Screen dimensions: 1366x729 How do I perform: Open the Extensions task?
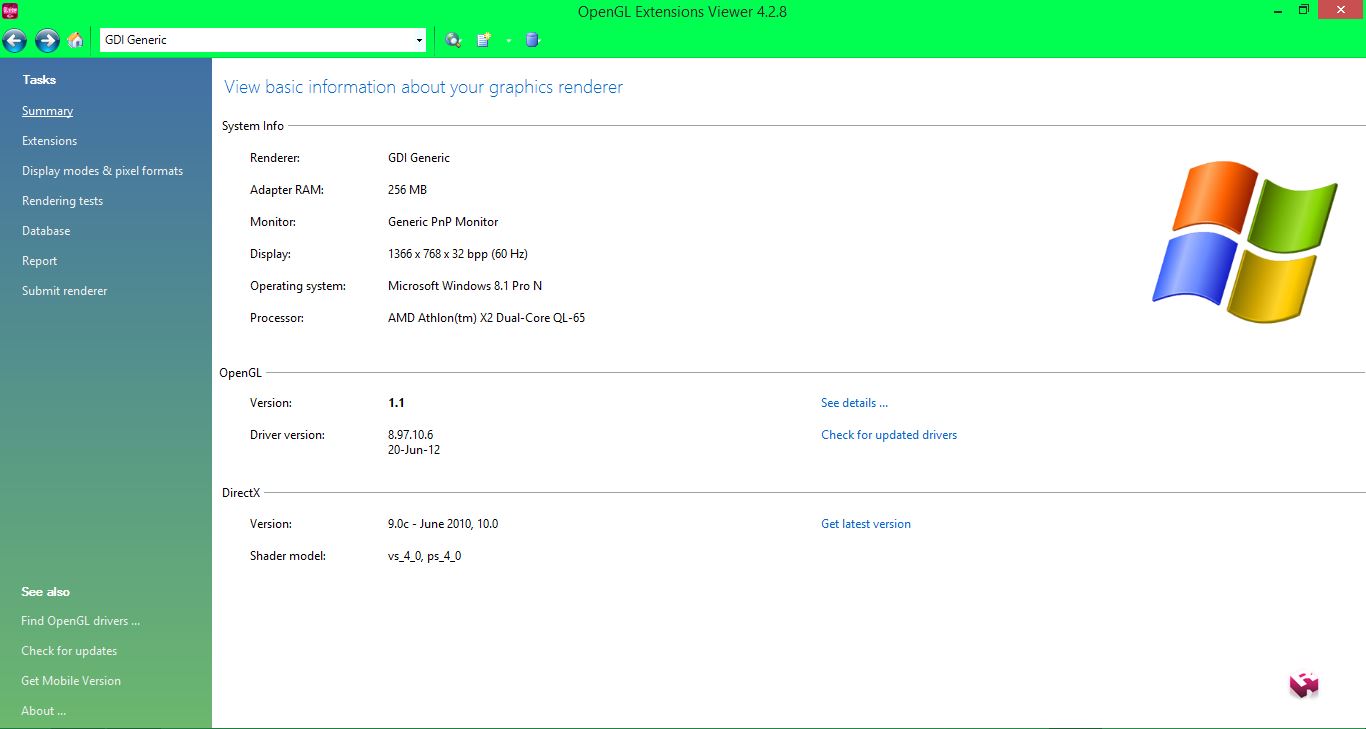49,141
